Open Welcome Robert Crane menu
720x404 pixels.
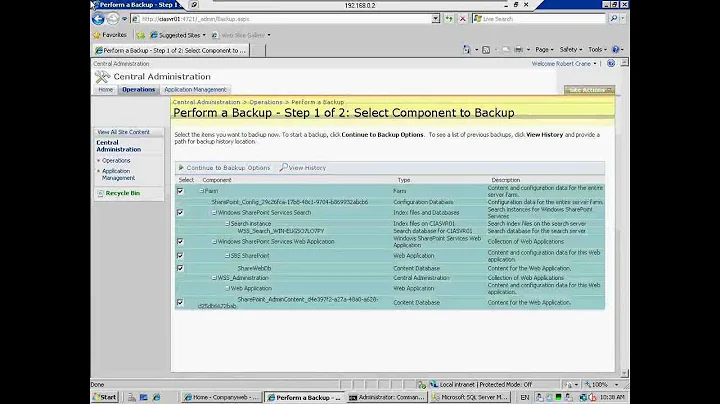point(564,64)
